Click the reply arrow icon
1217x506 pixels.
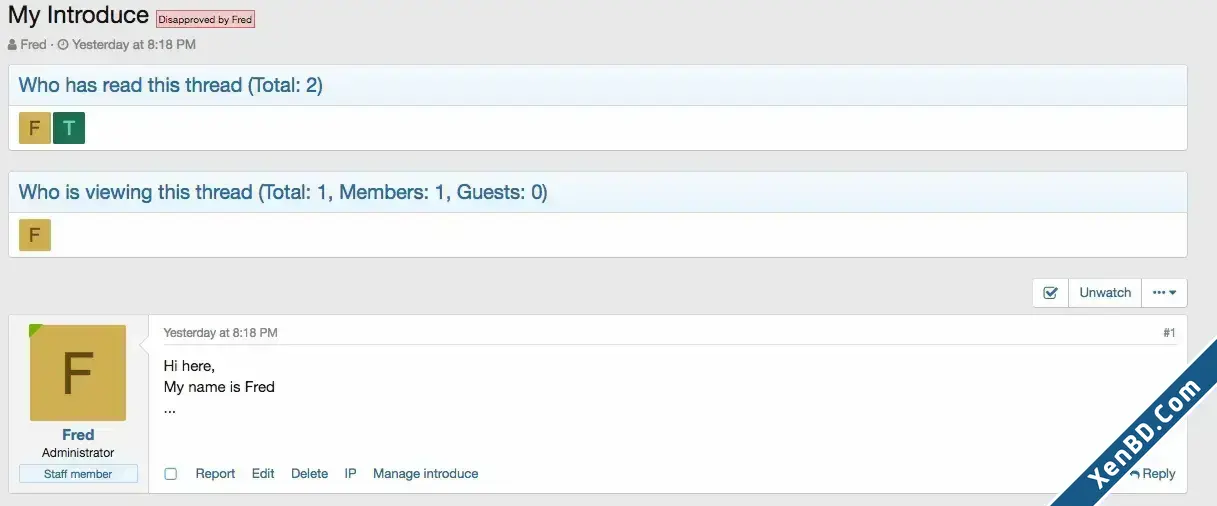pos(1134,474)
